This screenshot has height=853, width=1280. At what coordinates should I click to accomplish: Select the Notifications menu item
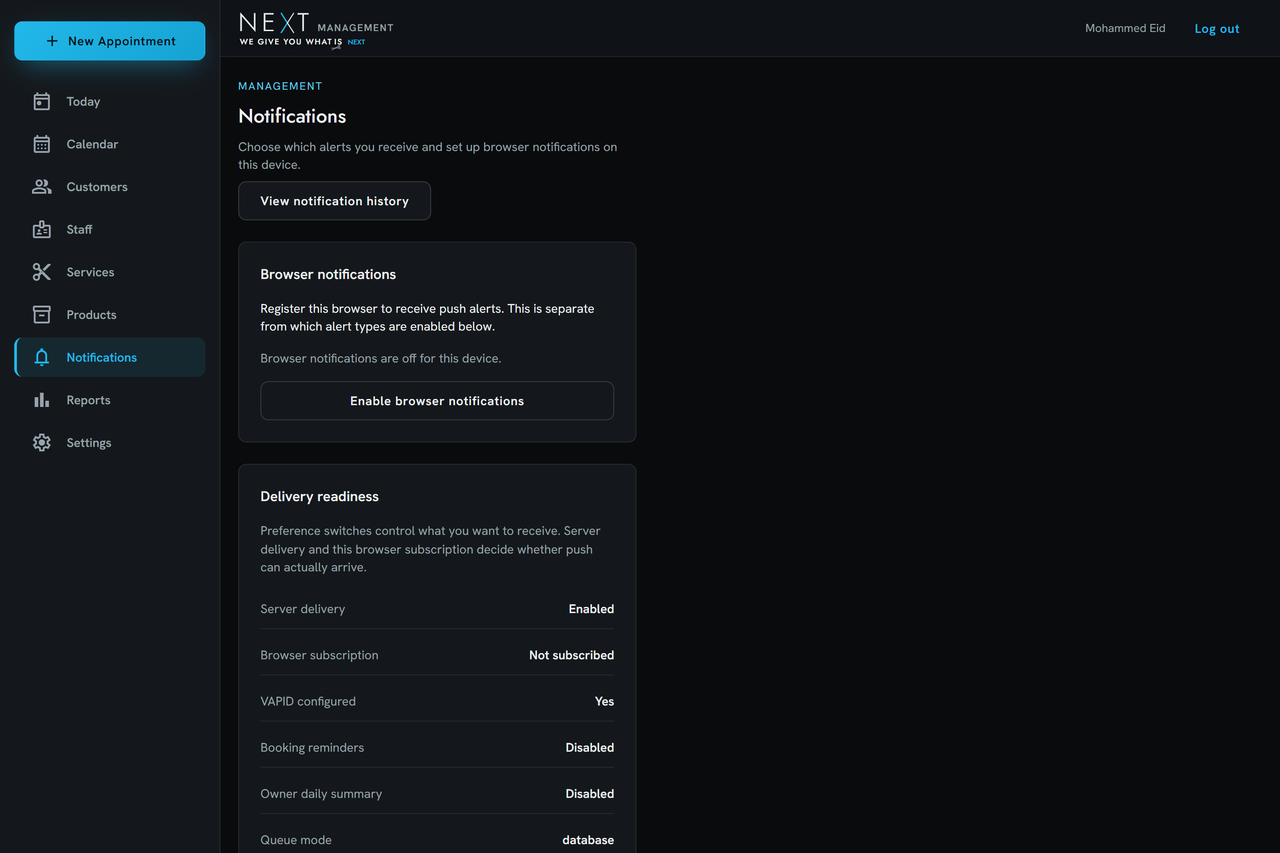110,357
